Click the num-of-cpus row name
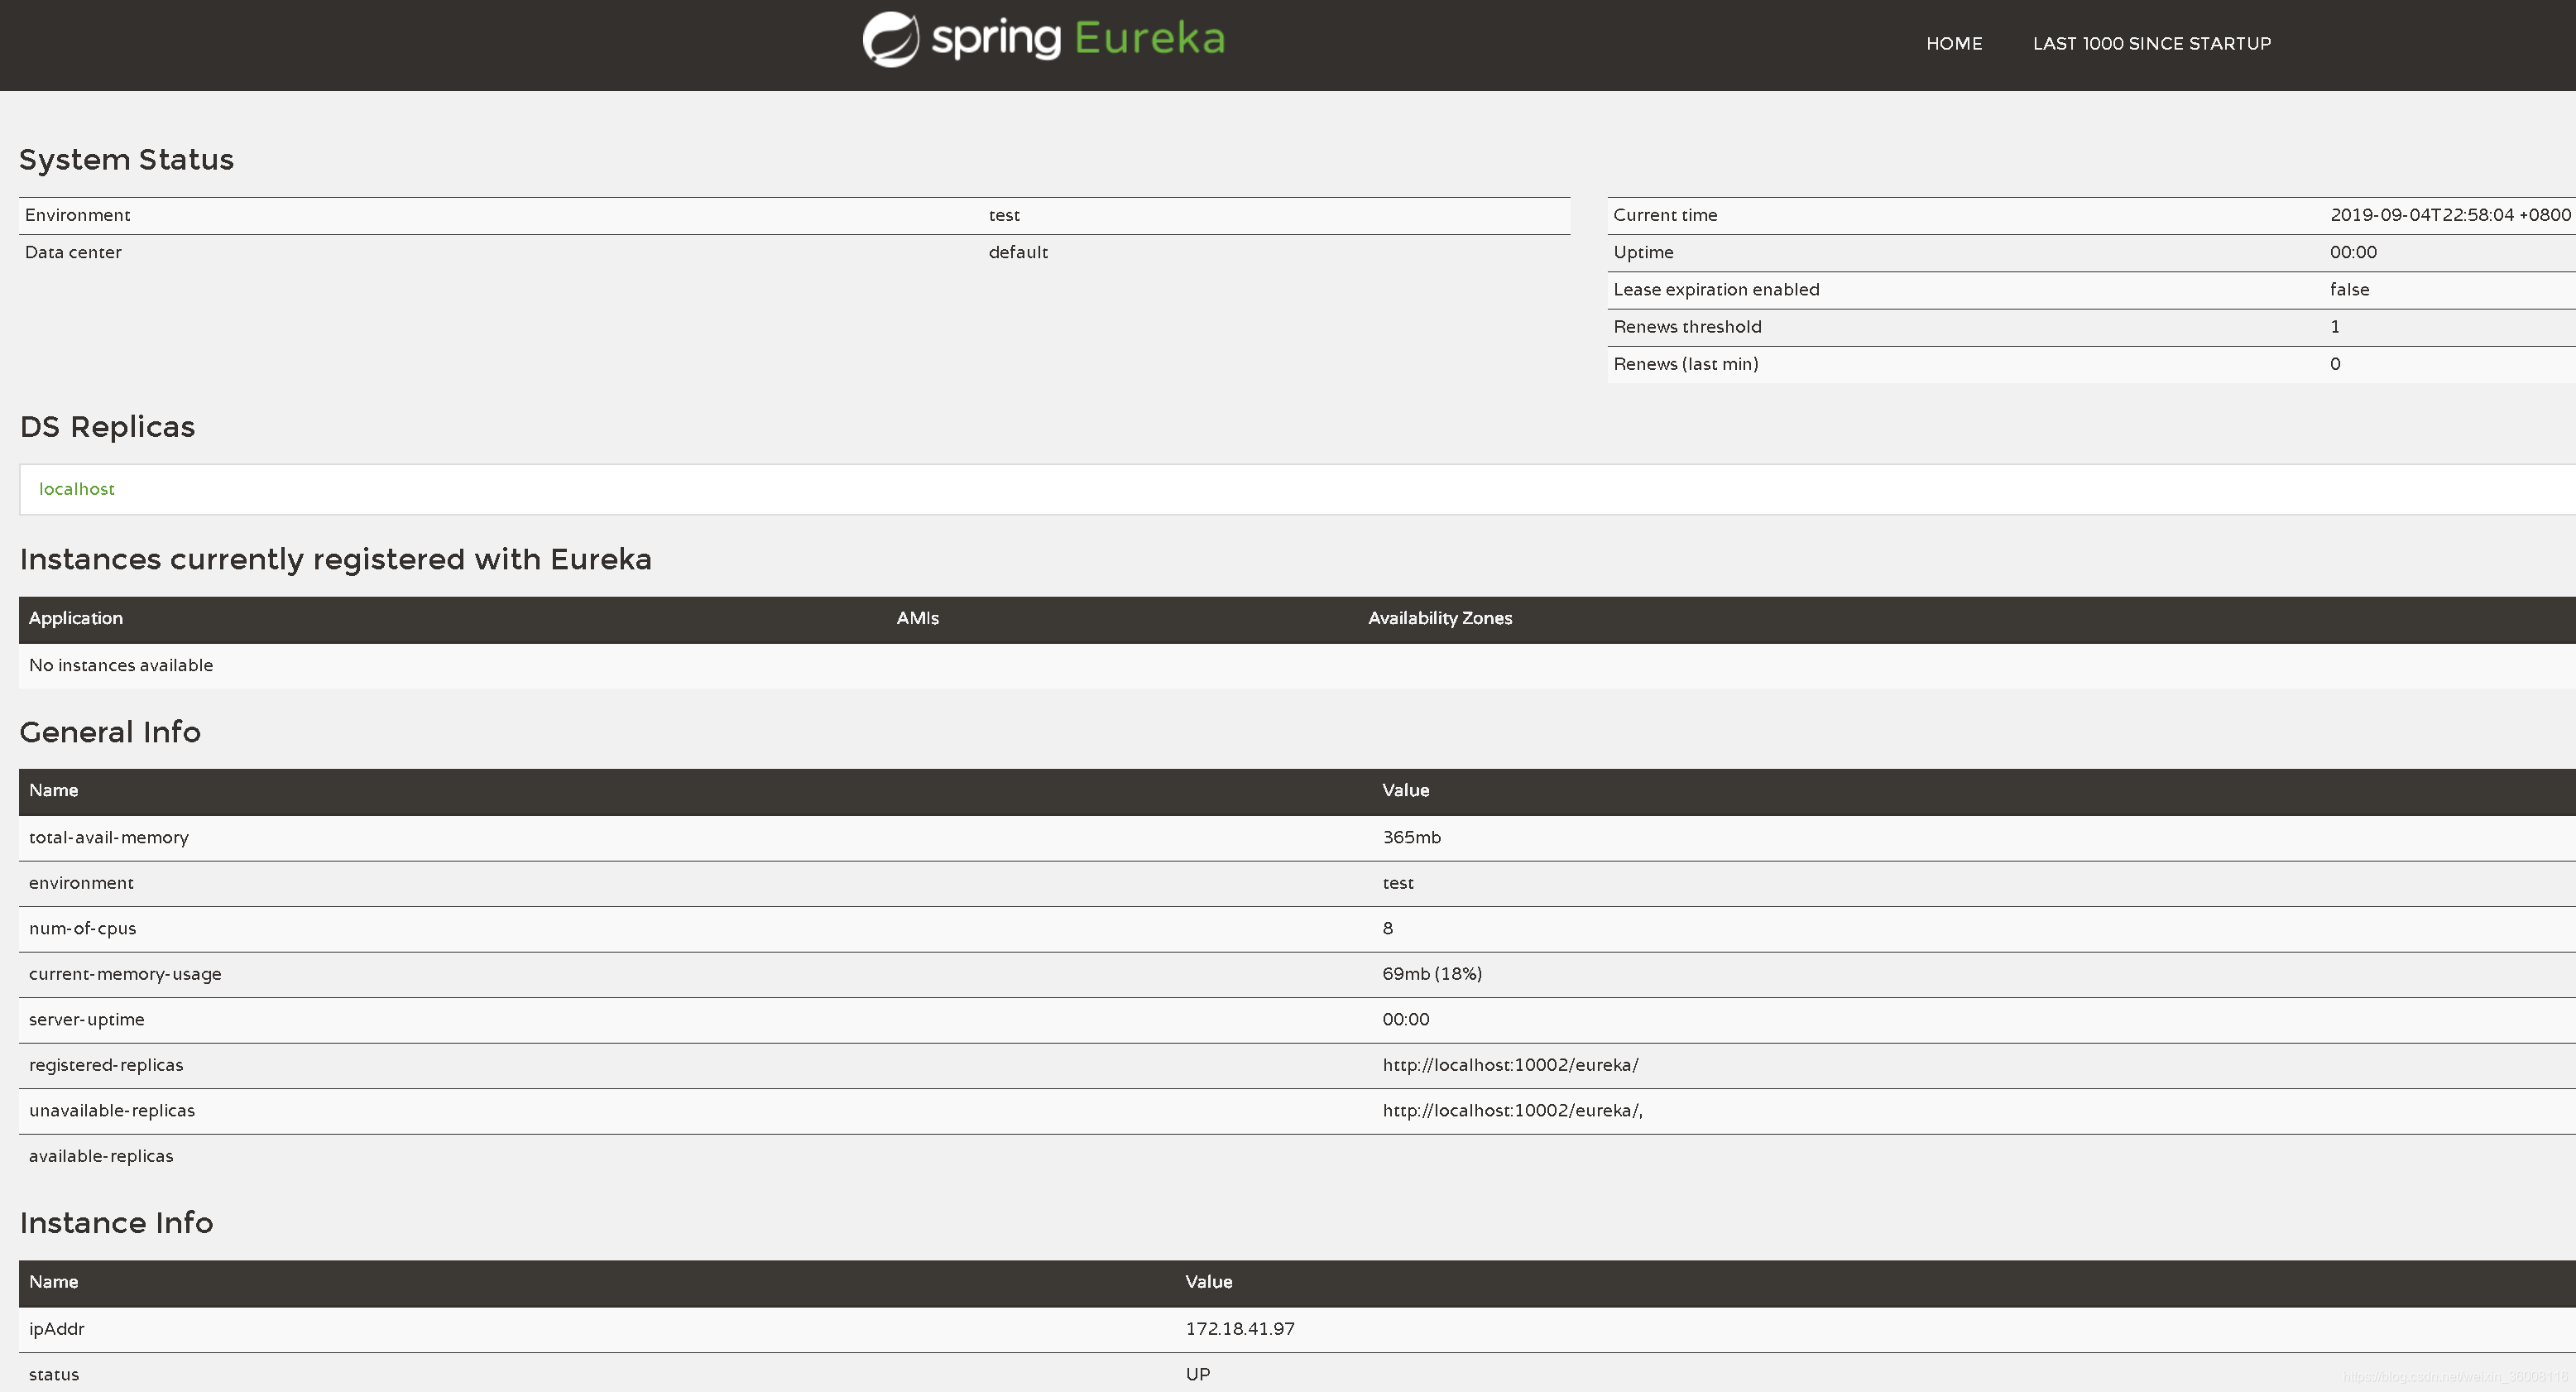This screenshot has height=1392, width=2576. click(82, 929)
